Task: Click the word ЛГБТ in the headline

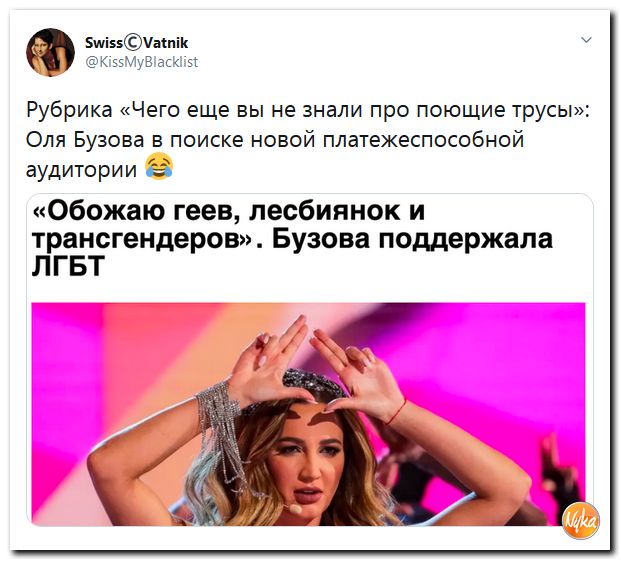Action: click(68, 265)
